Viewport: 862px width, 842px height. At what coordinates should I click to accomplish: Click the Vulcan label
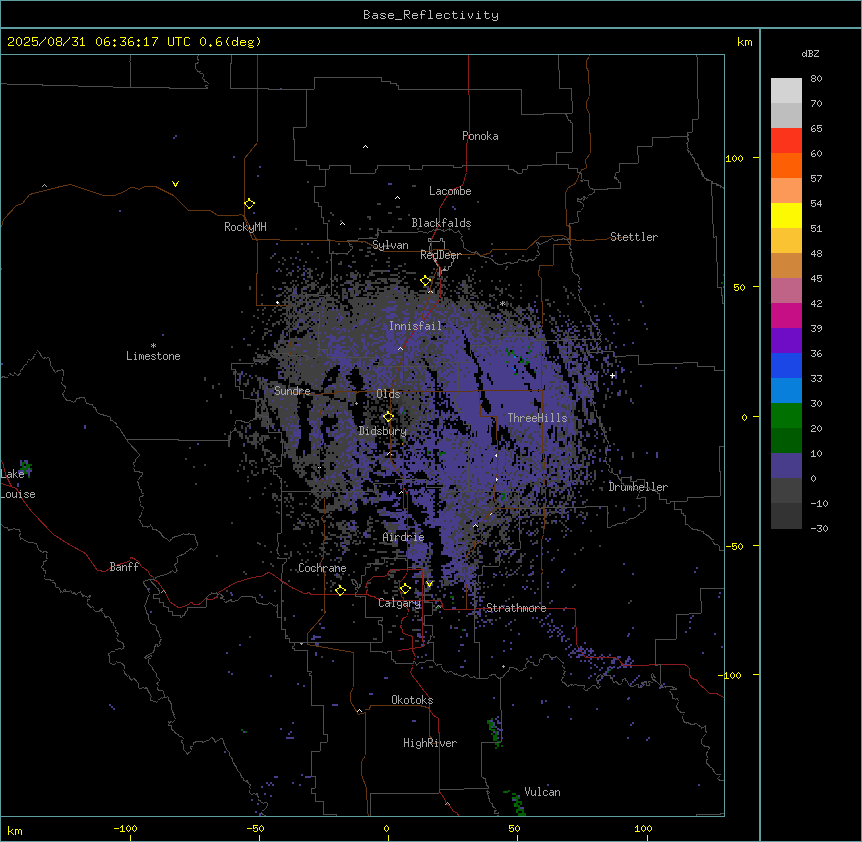tap(543, 792)
